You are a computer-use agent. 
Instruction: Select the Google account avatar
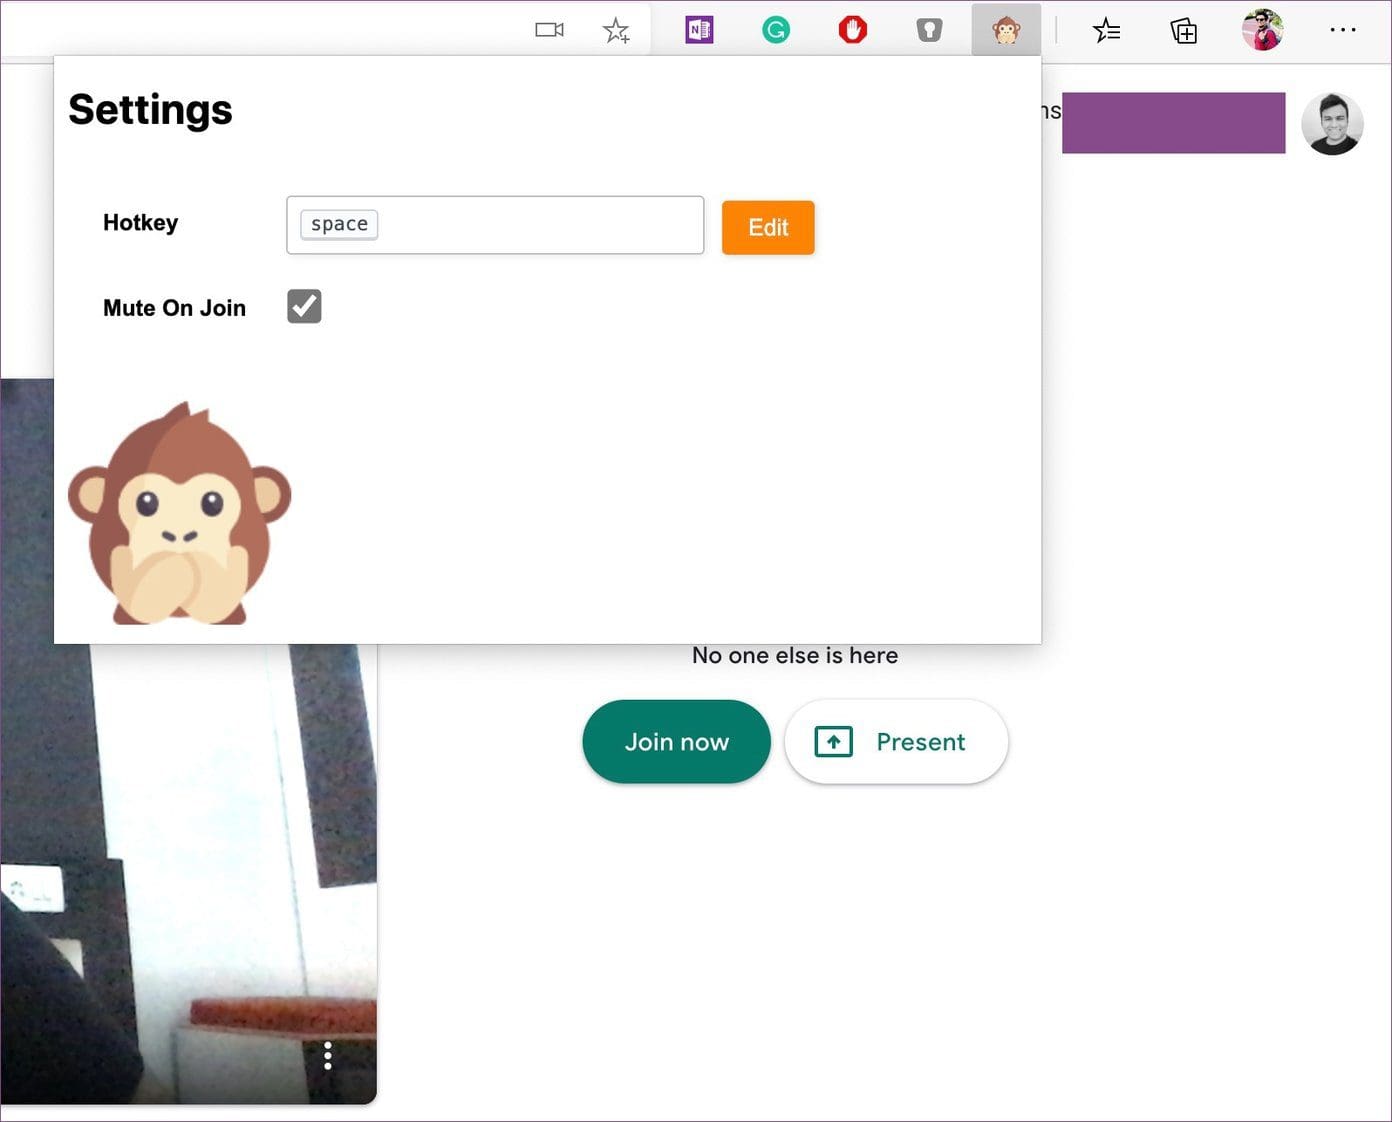point(1333,124)
